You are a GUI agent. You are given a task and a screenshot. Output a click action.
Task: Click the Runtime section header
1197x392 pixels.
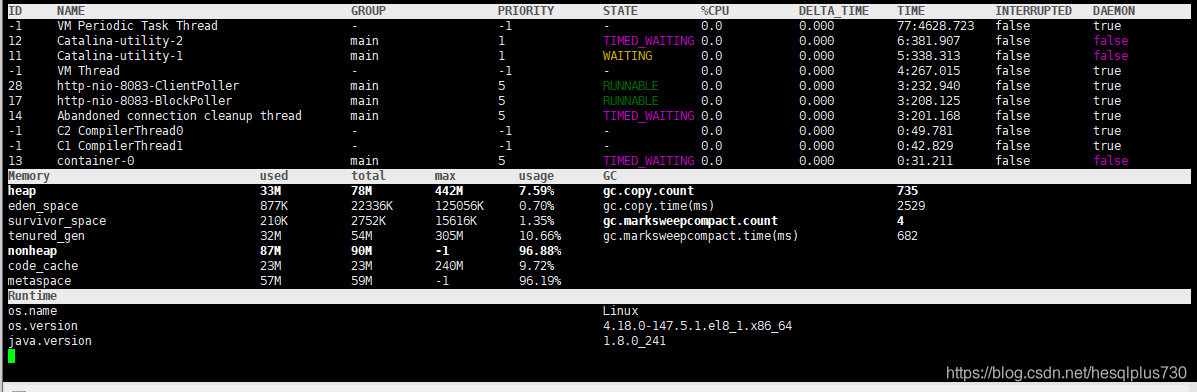point(32,296)
